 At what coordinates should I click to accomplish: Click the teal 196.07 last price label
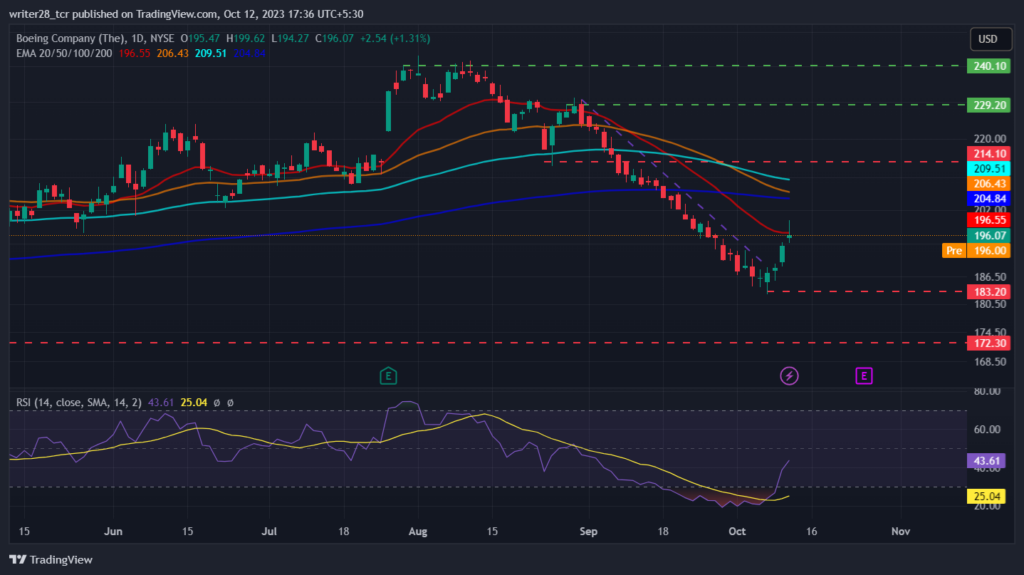989,235
